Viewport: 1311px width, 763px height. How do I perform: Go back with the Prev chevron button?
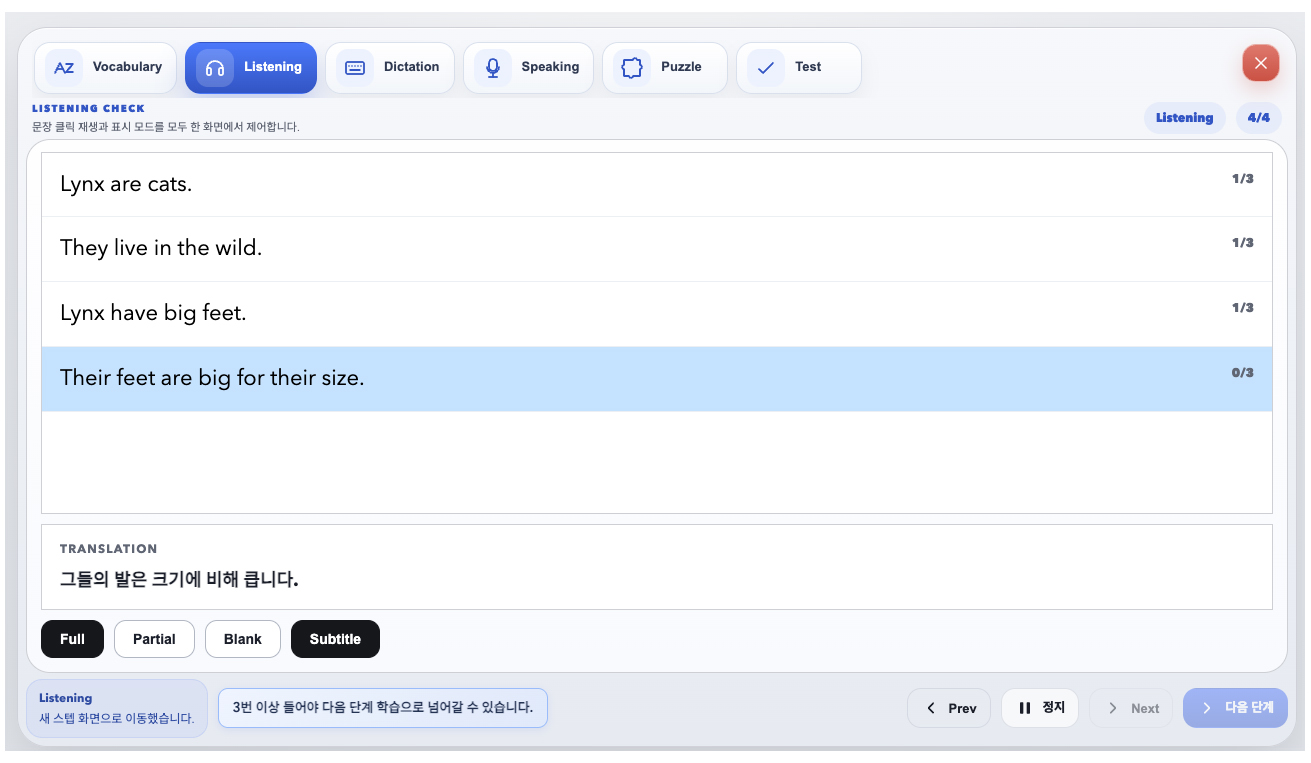tap(949, 708)
